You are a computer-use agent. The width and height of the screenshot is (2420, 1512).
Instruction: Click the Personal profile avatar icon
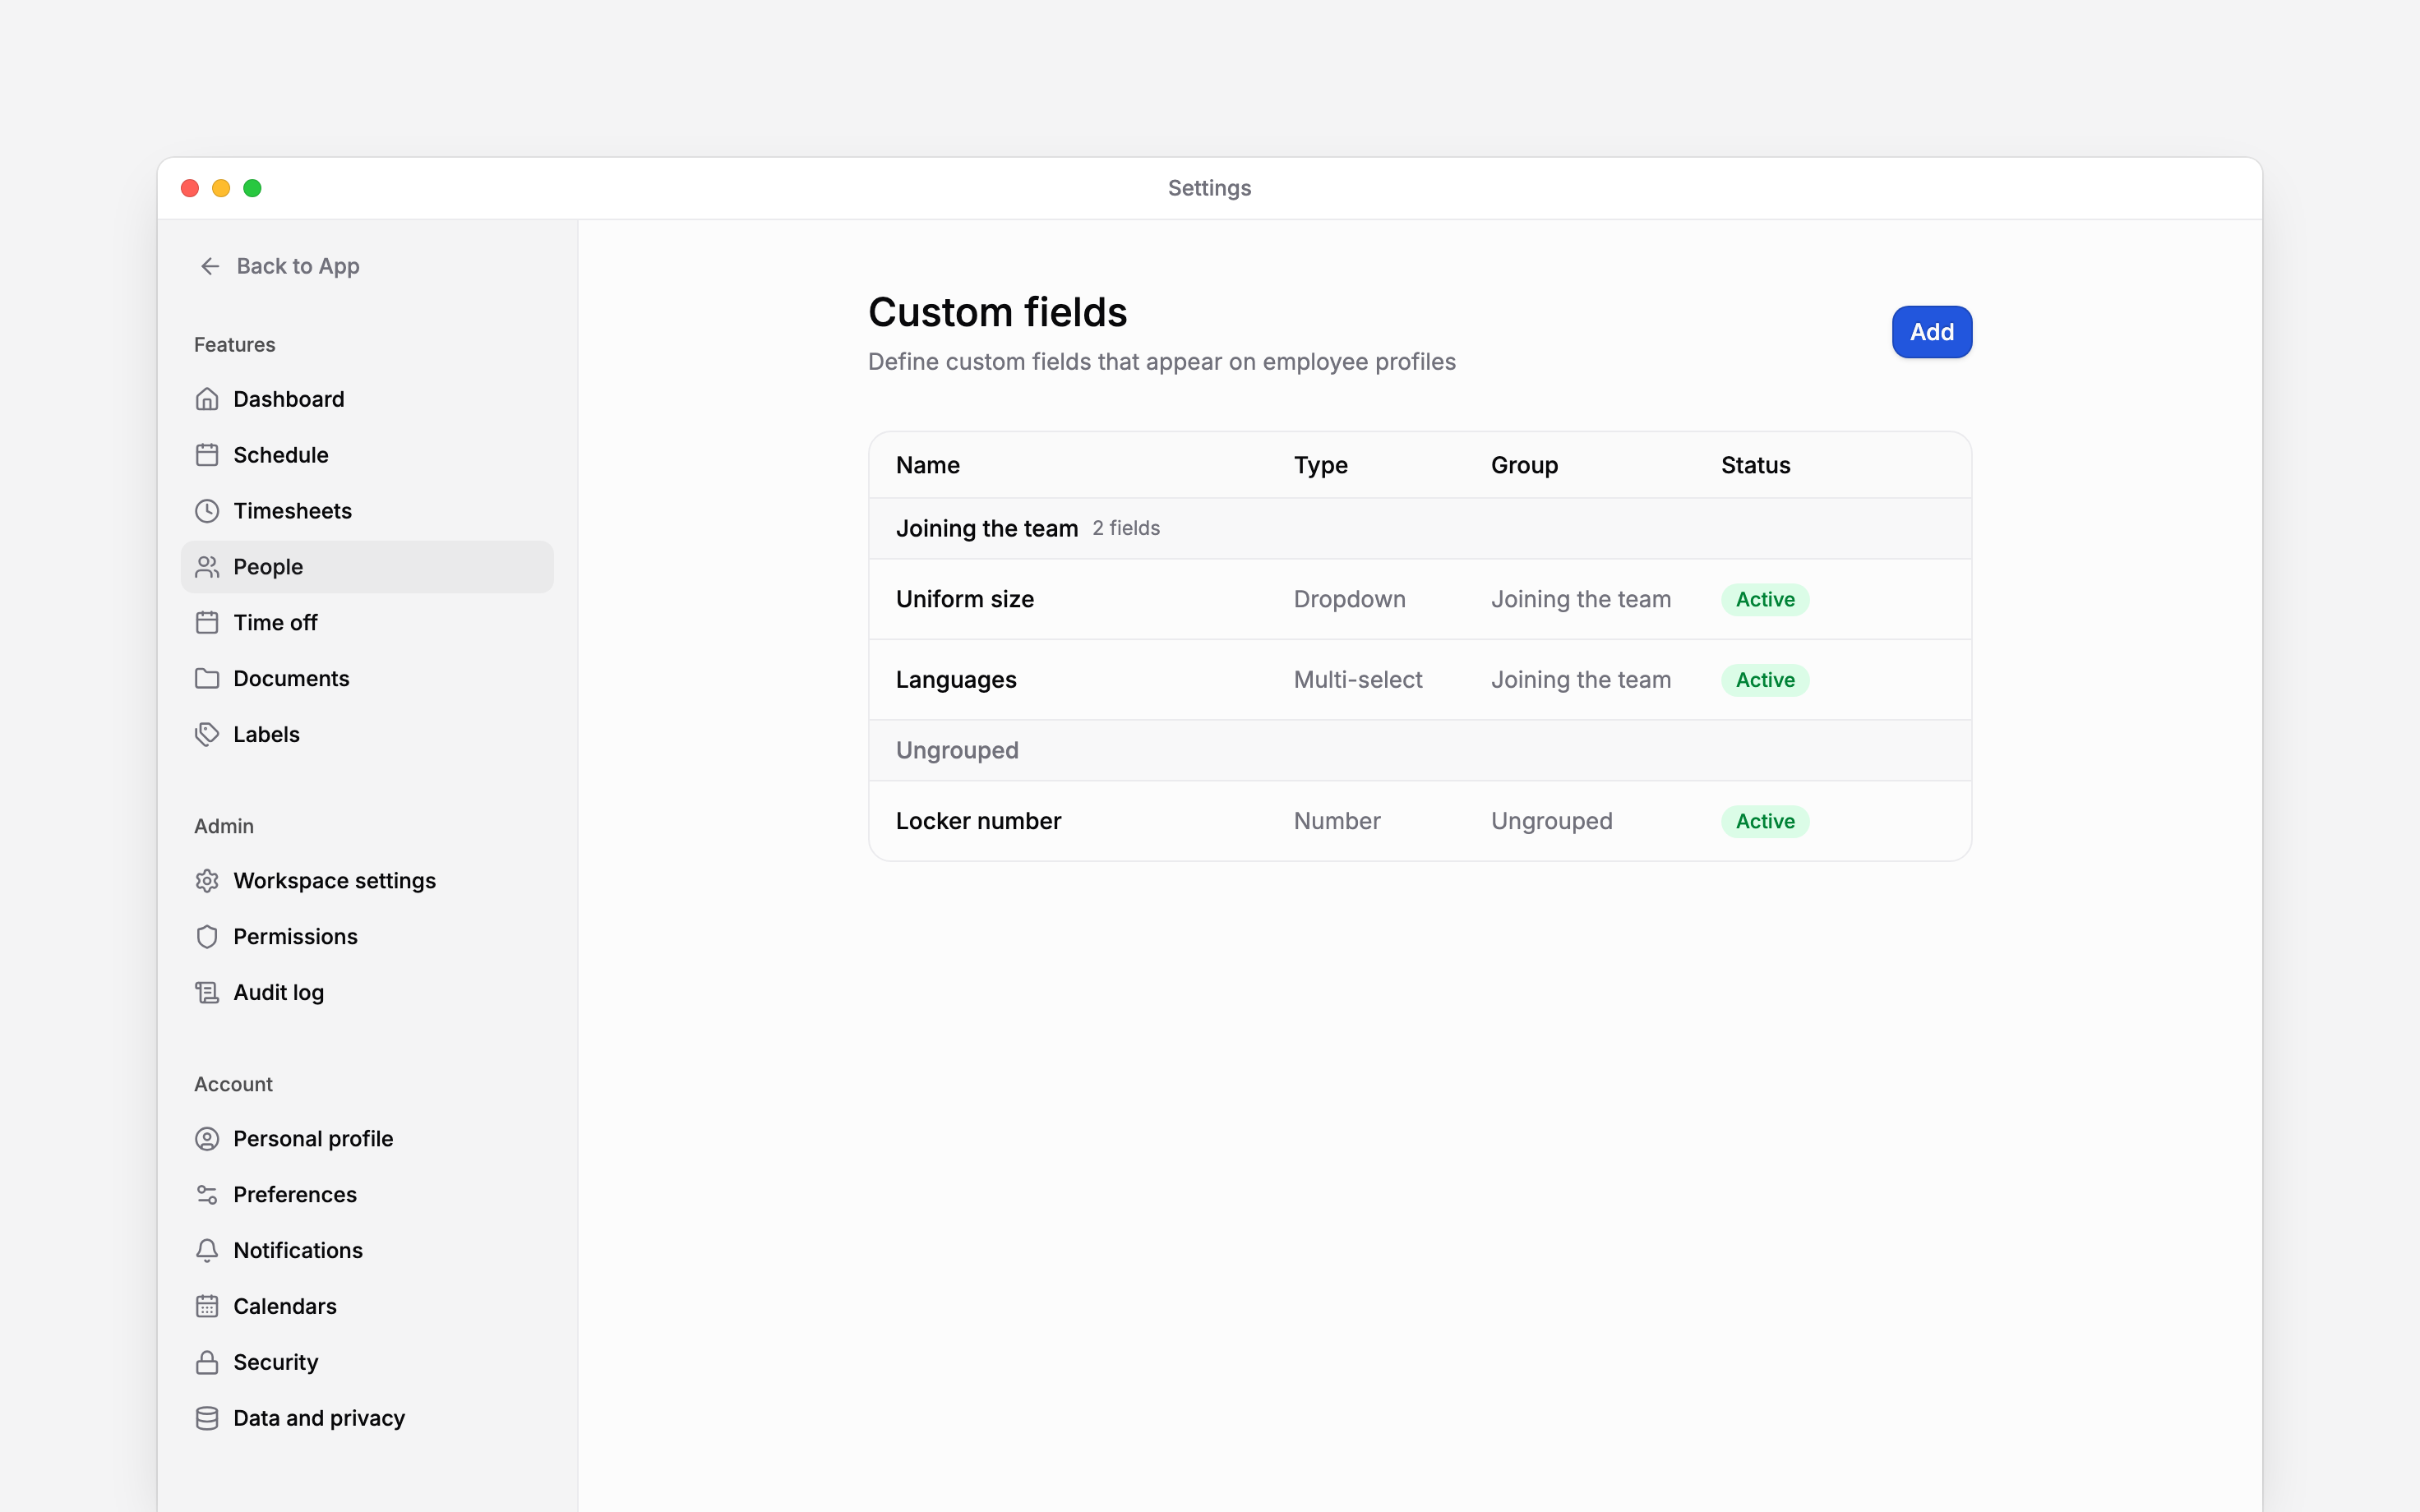pyautogui.click(x=207, y=1139)
